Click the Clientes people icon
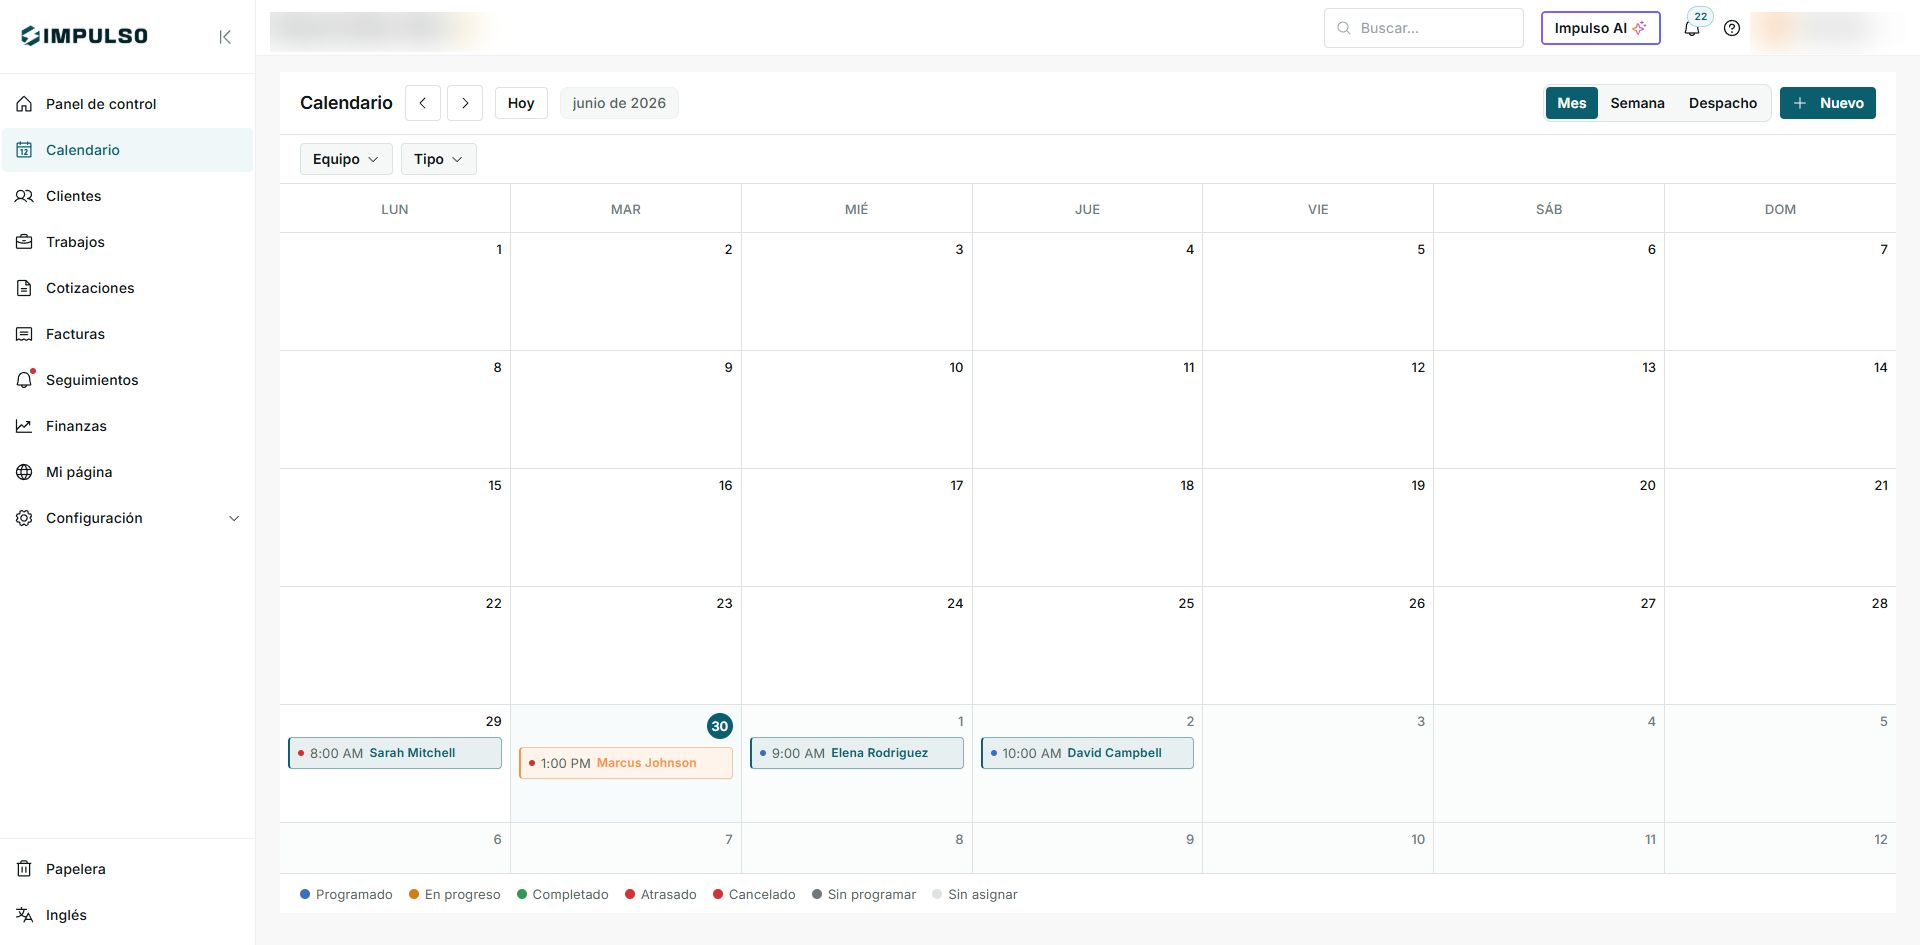 coord(24,196)
